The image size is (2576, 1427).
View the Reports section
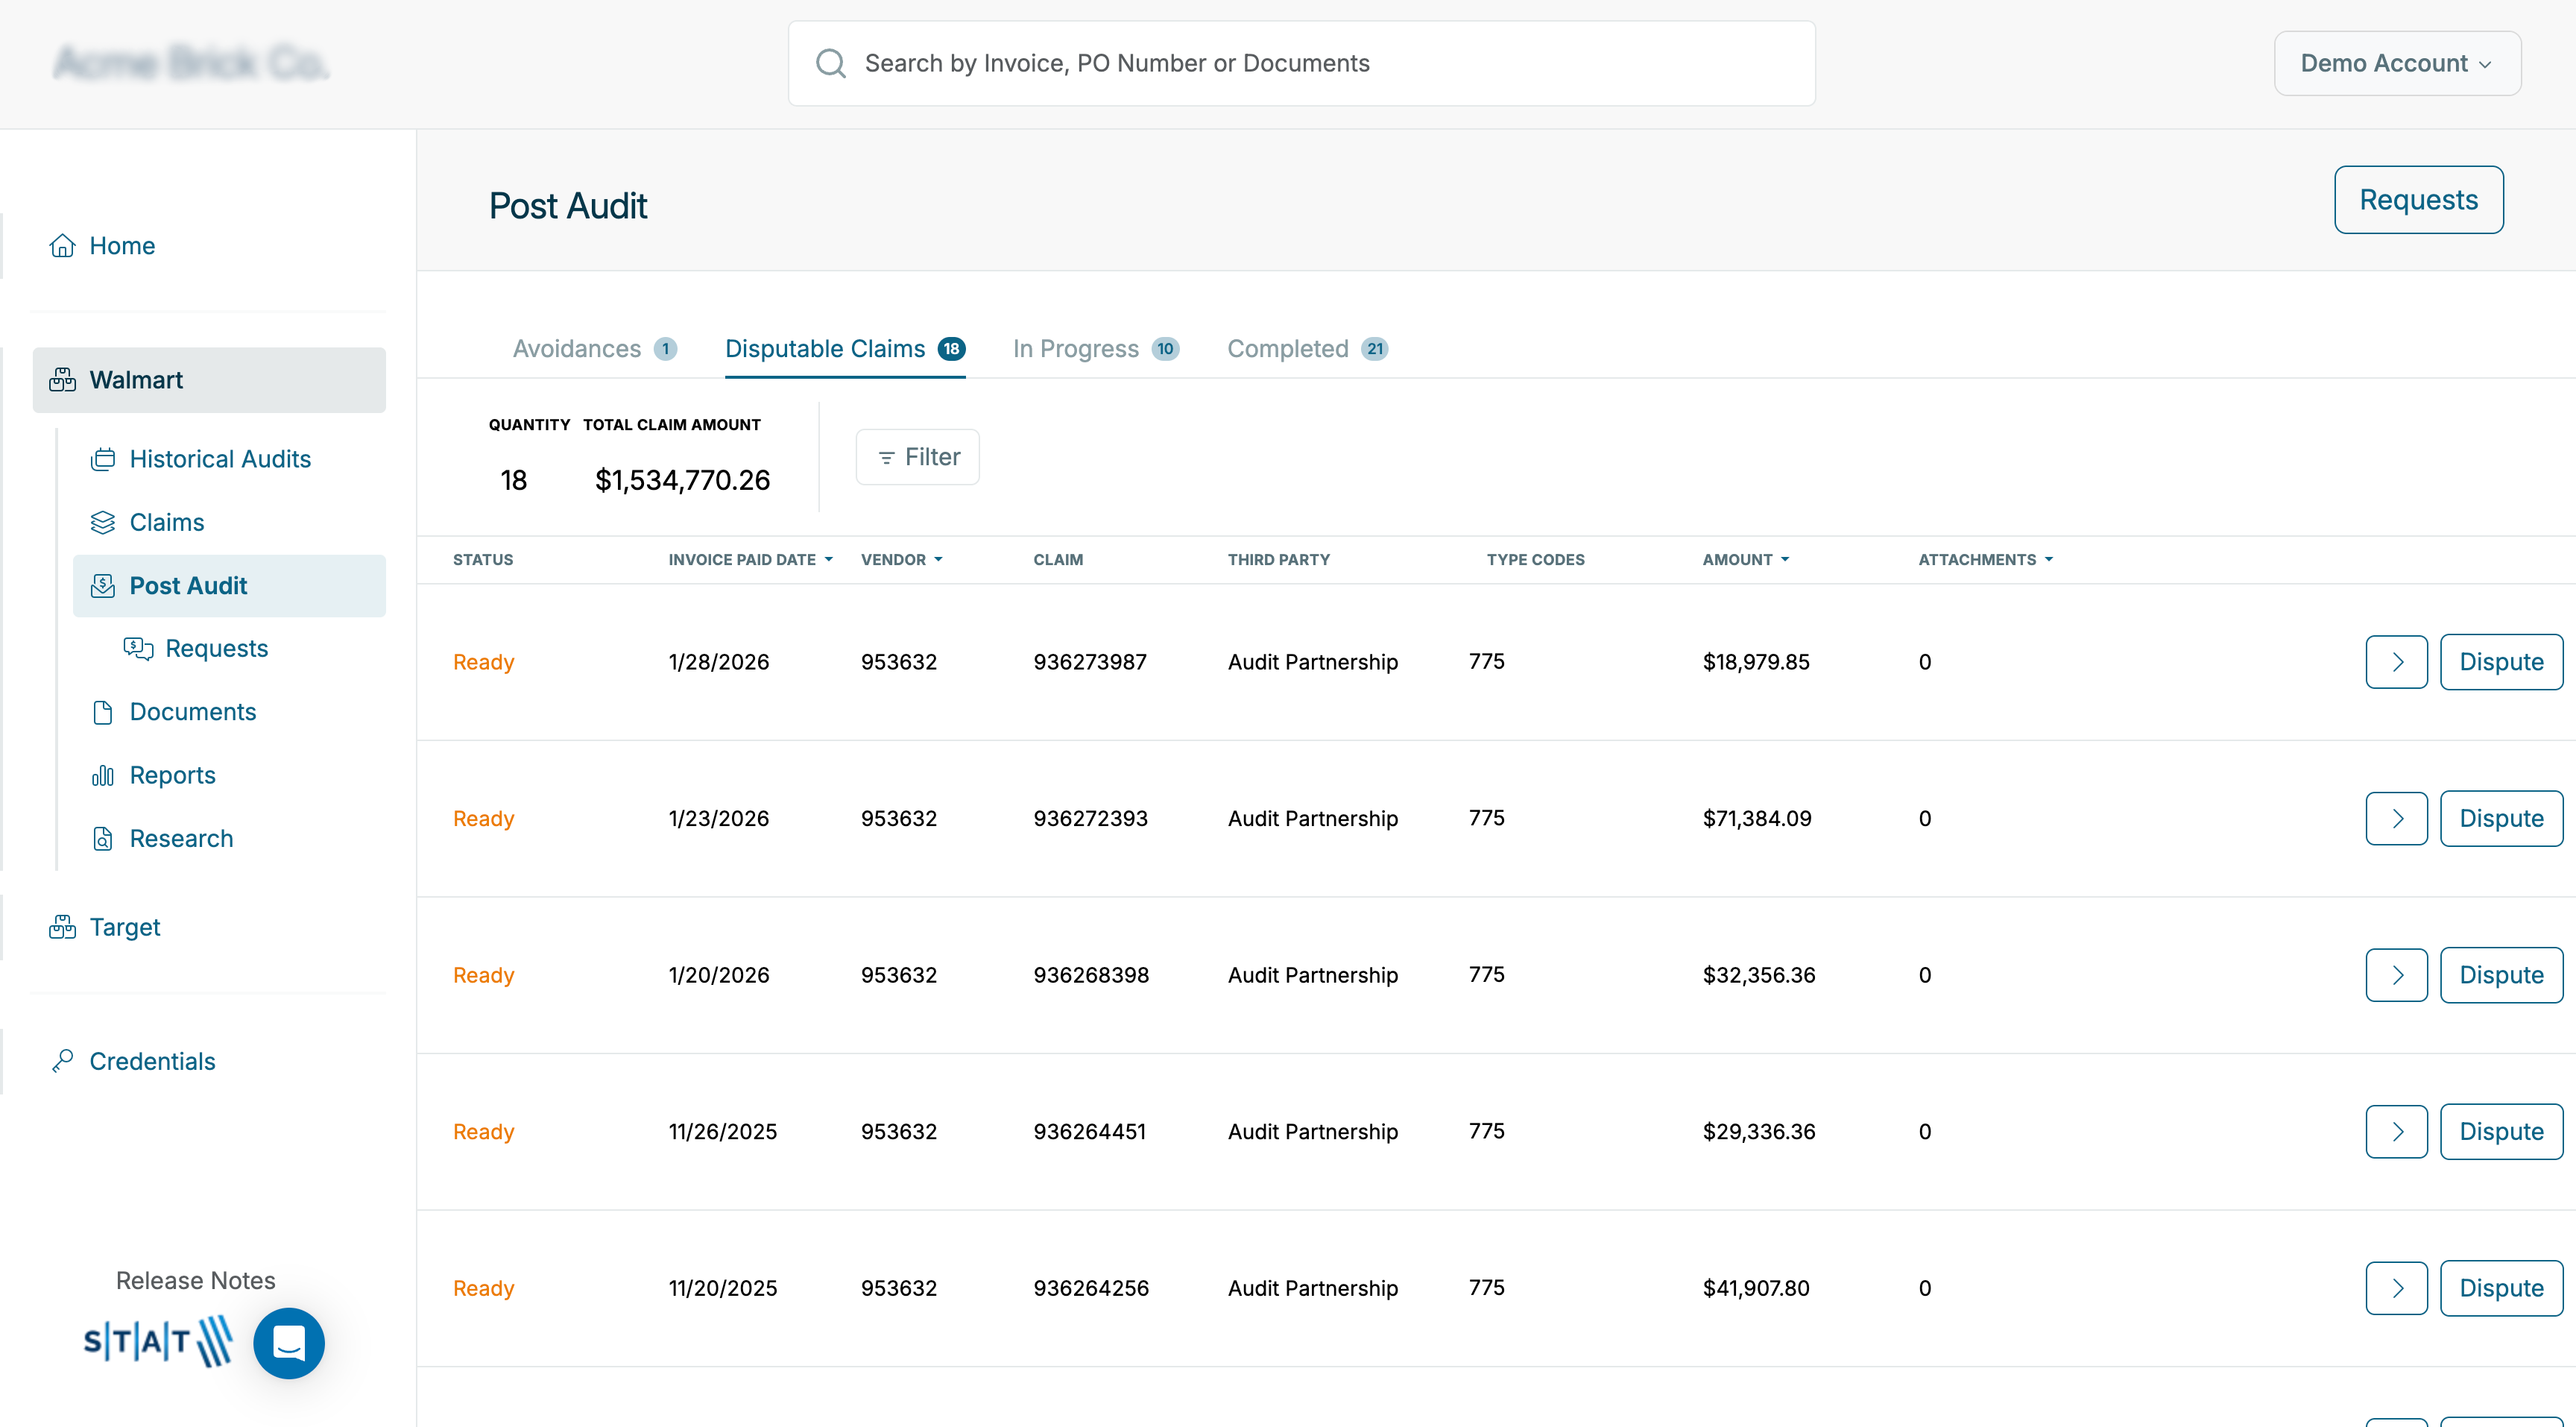click(x=172, y=775)
